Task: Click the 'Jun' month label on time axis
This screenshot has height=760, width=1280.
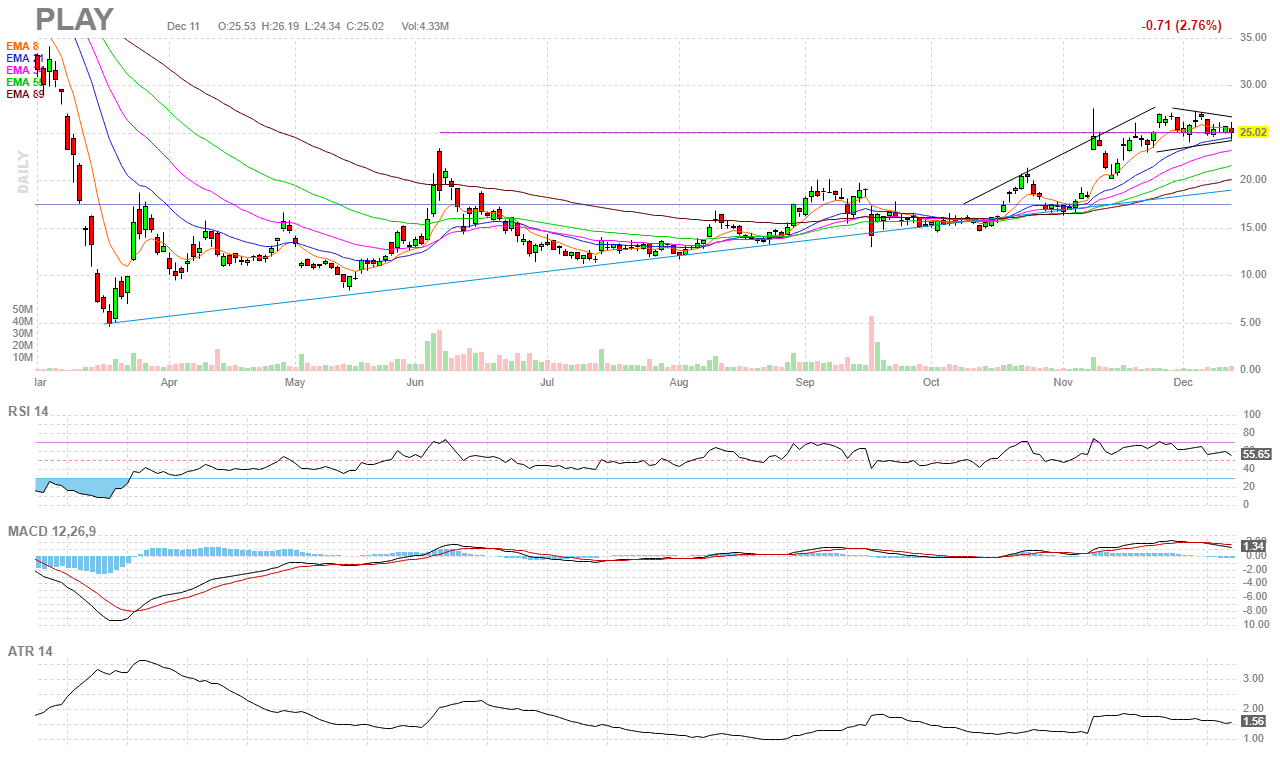Action: (x=415, y=383)
